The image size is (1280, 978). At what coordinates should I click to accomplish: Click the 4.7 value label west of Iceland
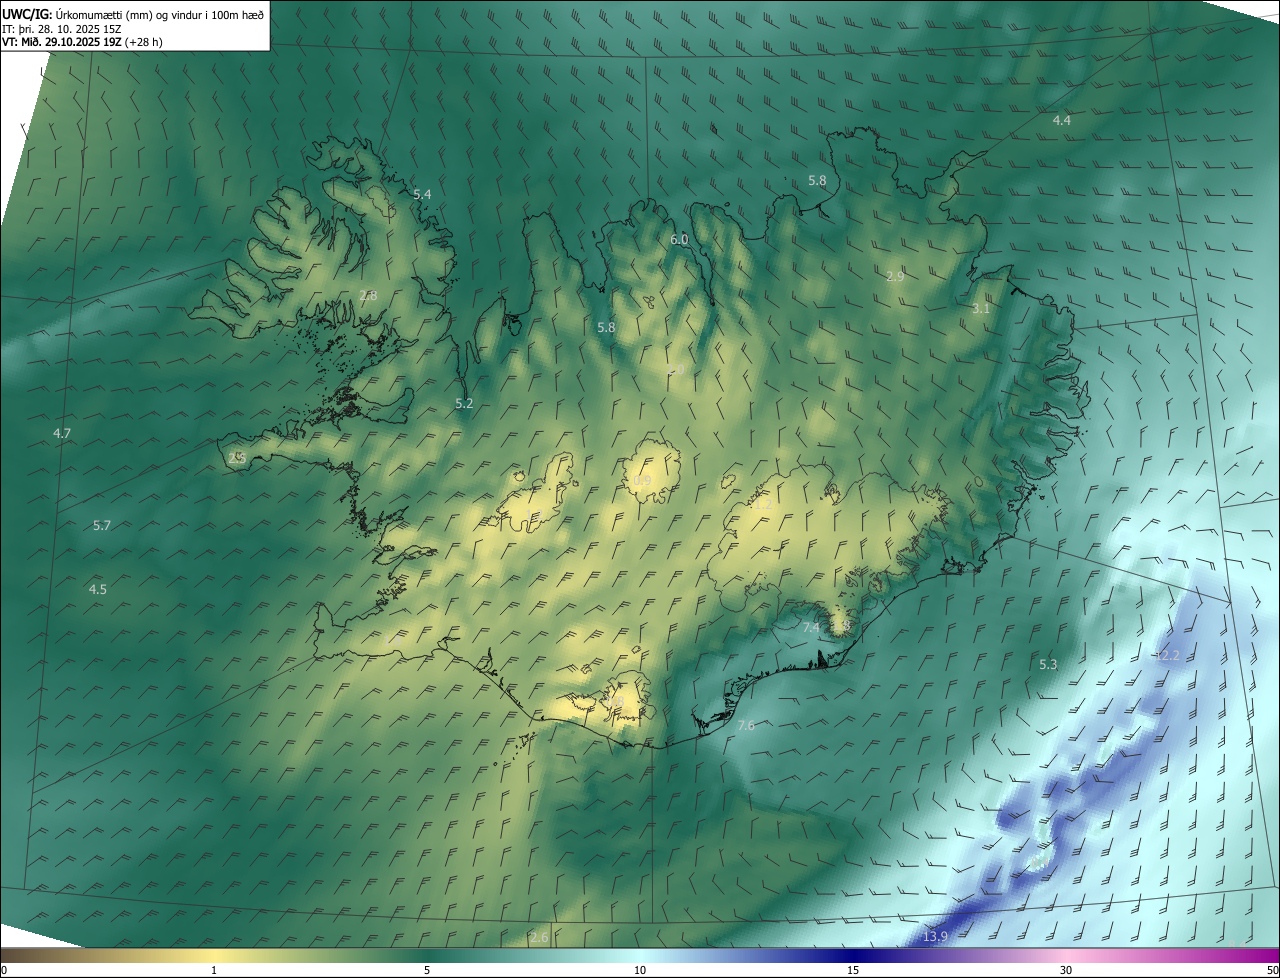(62, 434)
